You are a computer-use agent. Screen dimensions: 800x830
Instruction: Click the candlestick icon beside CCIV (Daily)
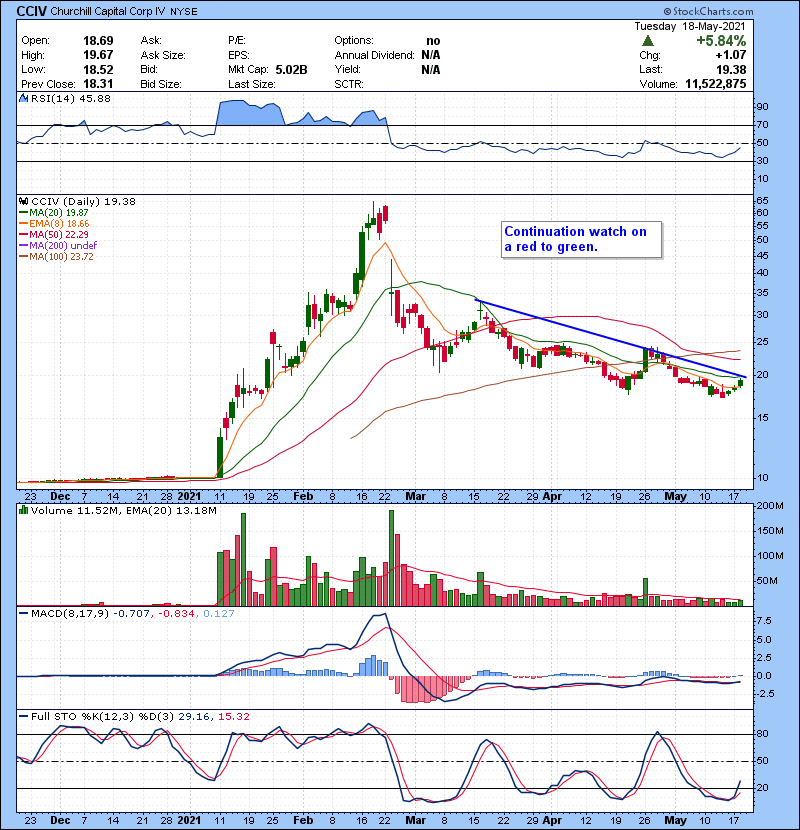[23, 201]
